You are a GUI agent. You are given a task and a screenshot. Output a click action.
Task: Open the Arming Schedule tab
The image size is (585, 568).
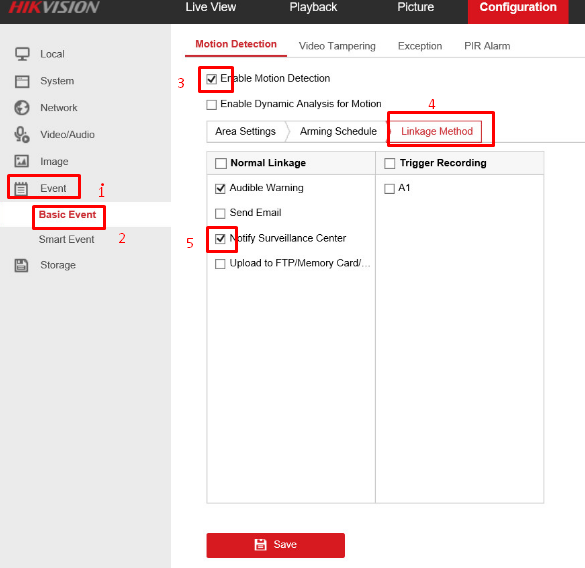[x=338, y=131]
